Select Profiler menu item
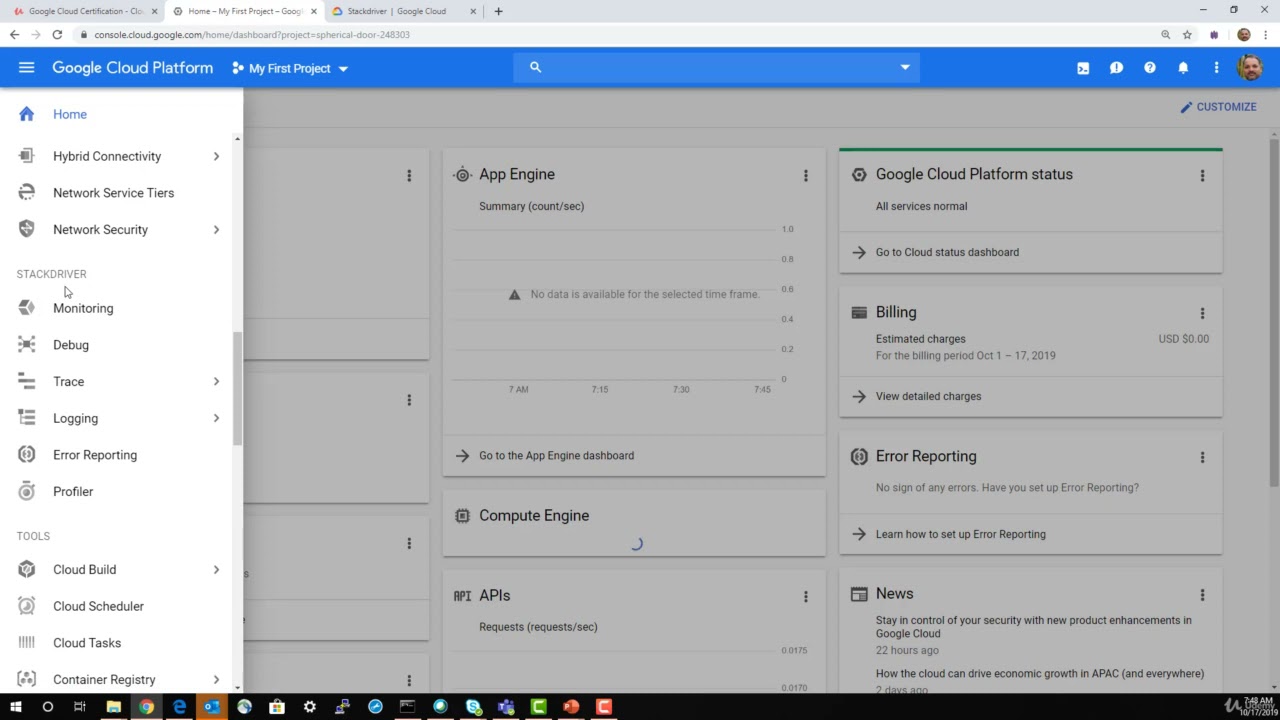The width and height of the screenshot is (1280, 720). [x=73, y=491]
